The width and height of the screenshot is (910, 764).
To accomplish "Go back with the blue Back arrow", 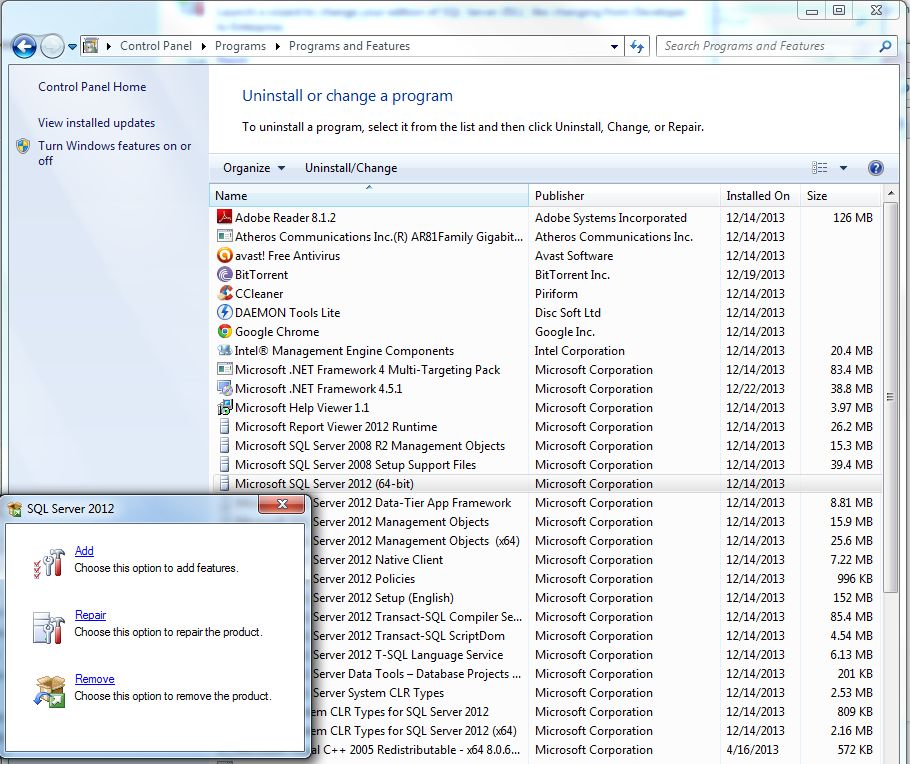I will click(x=24, y=46).
